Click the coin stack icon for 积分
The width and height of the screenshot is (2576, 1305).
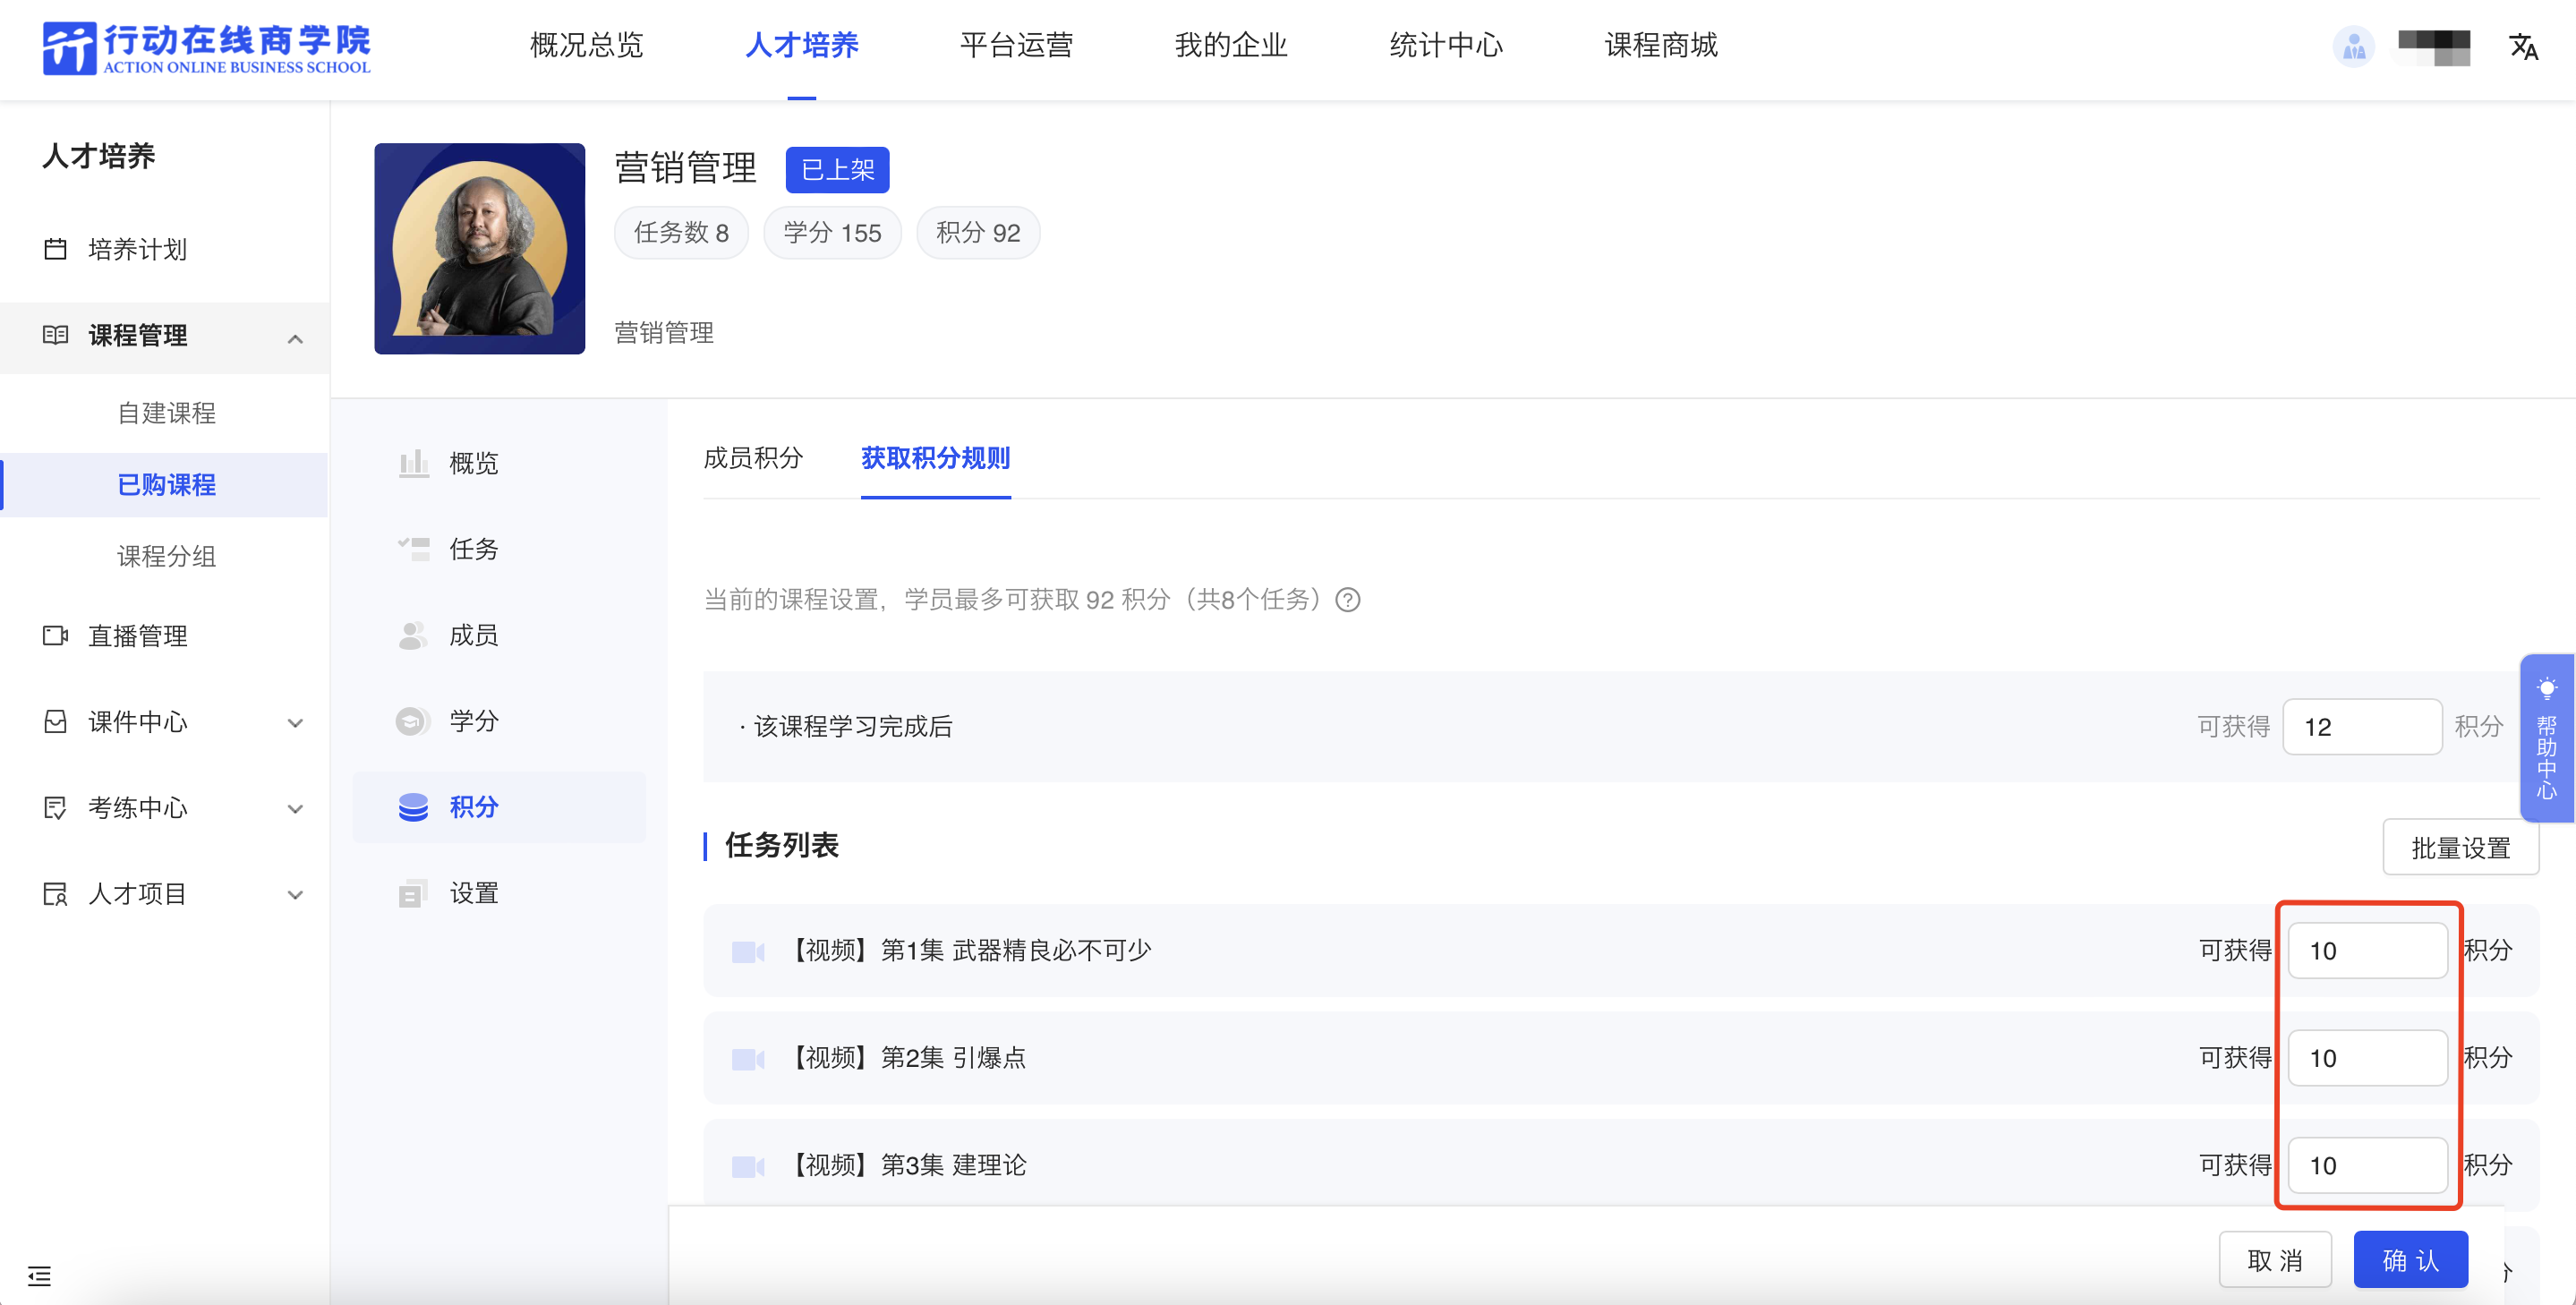(413, 807)
